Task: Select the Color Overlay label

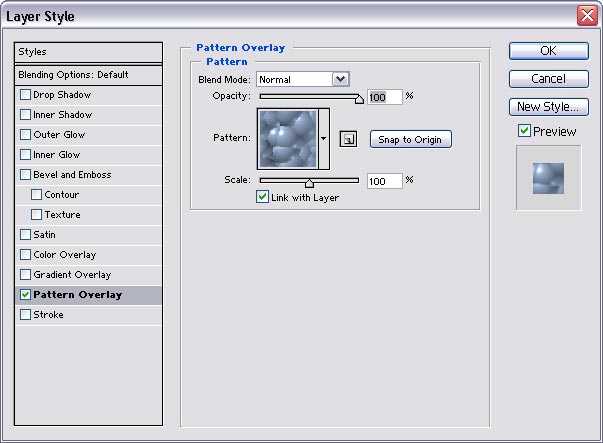Action: [x=65, y=255]
